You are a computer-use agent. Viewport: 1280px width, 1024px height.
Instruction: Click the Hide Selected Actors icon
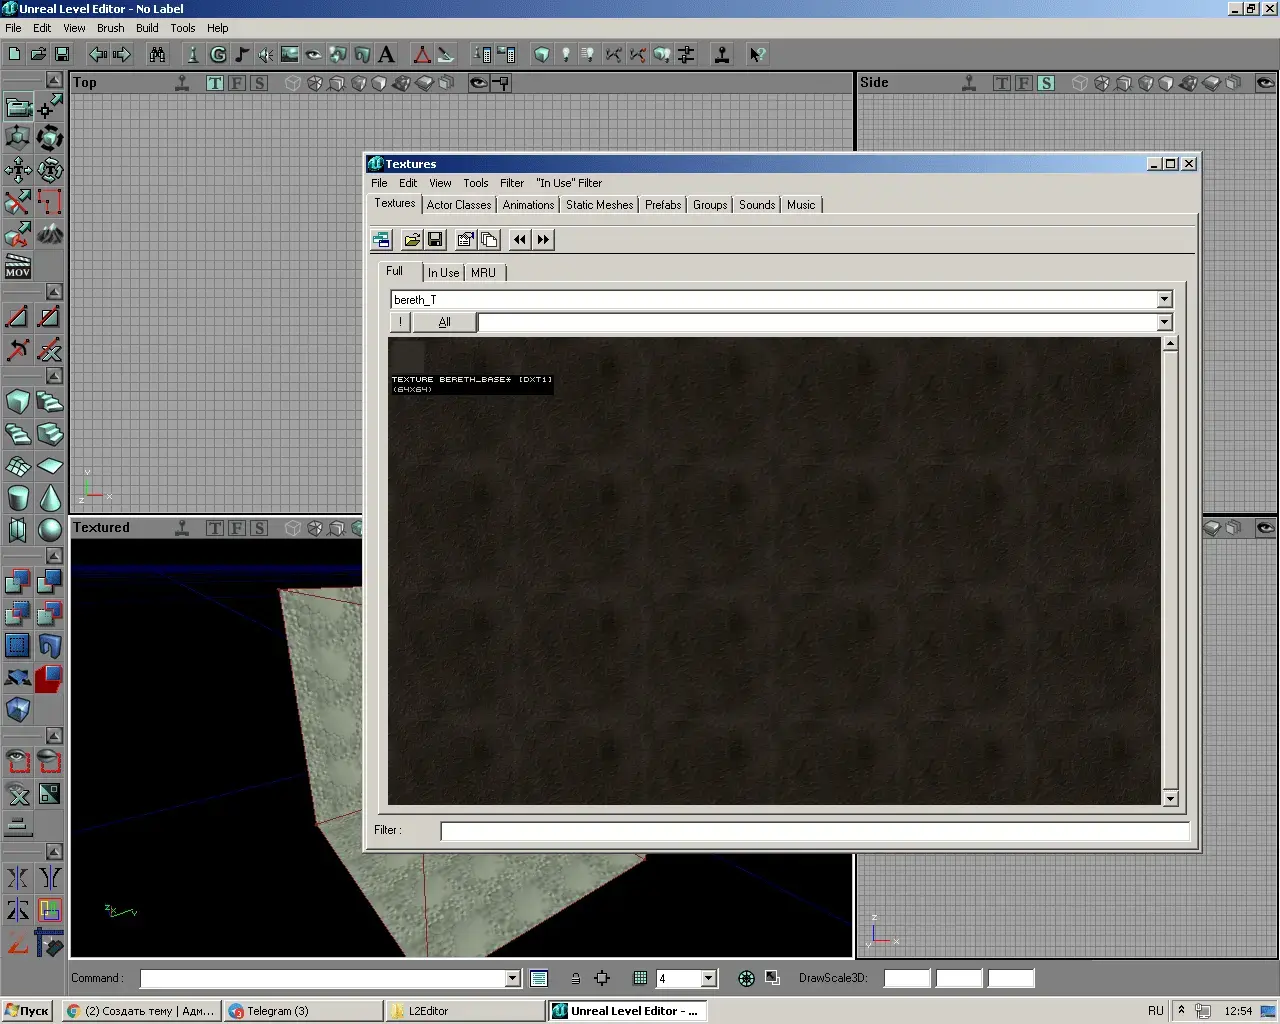[x=50, y=762]
